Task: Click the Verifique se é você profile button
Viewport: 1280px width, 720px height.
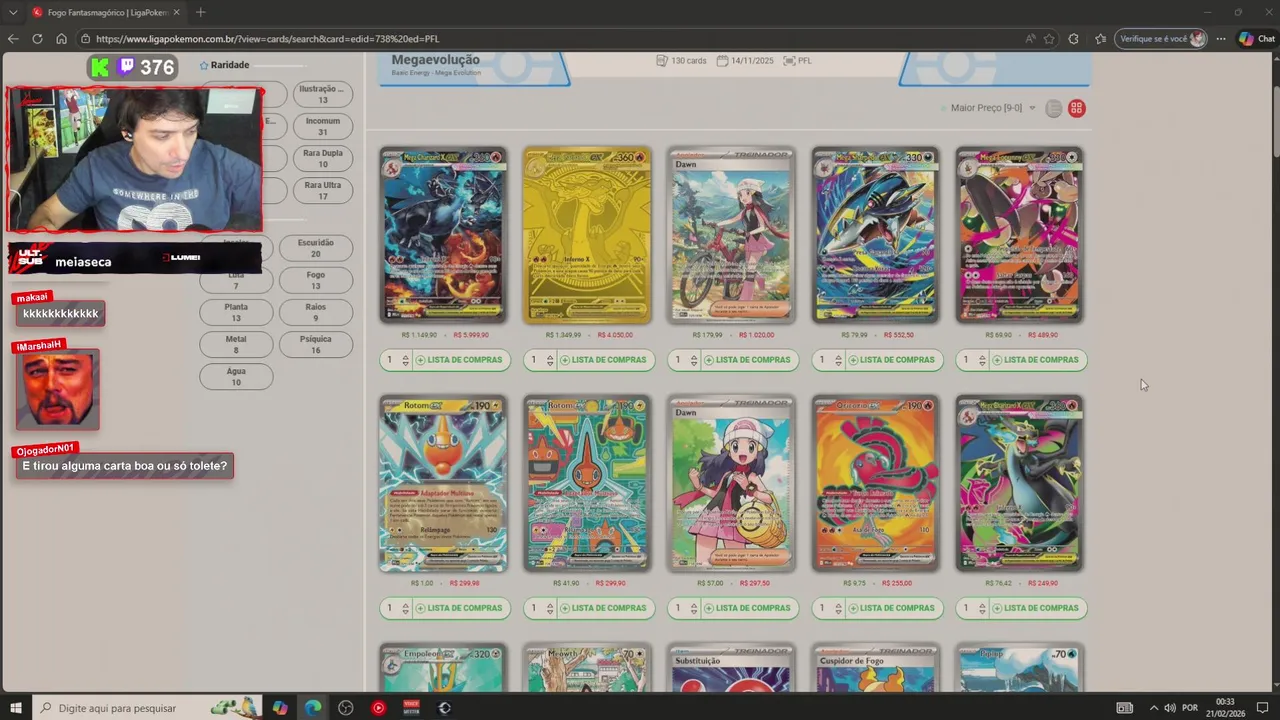Action: (1161, 39)
